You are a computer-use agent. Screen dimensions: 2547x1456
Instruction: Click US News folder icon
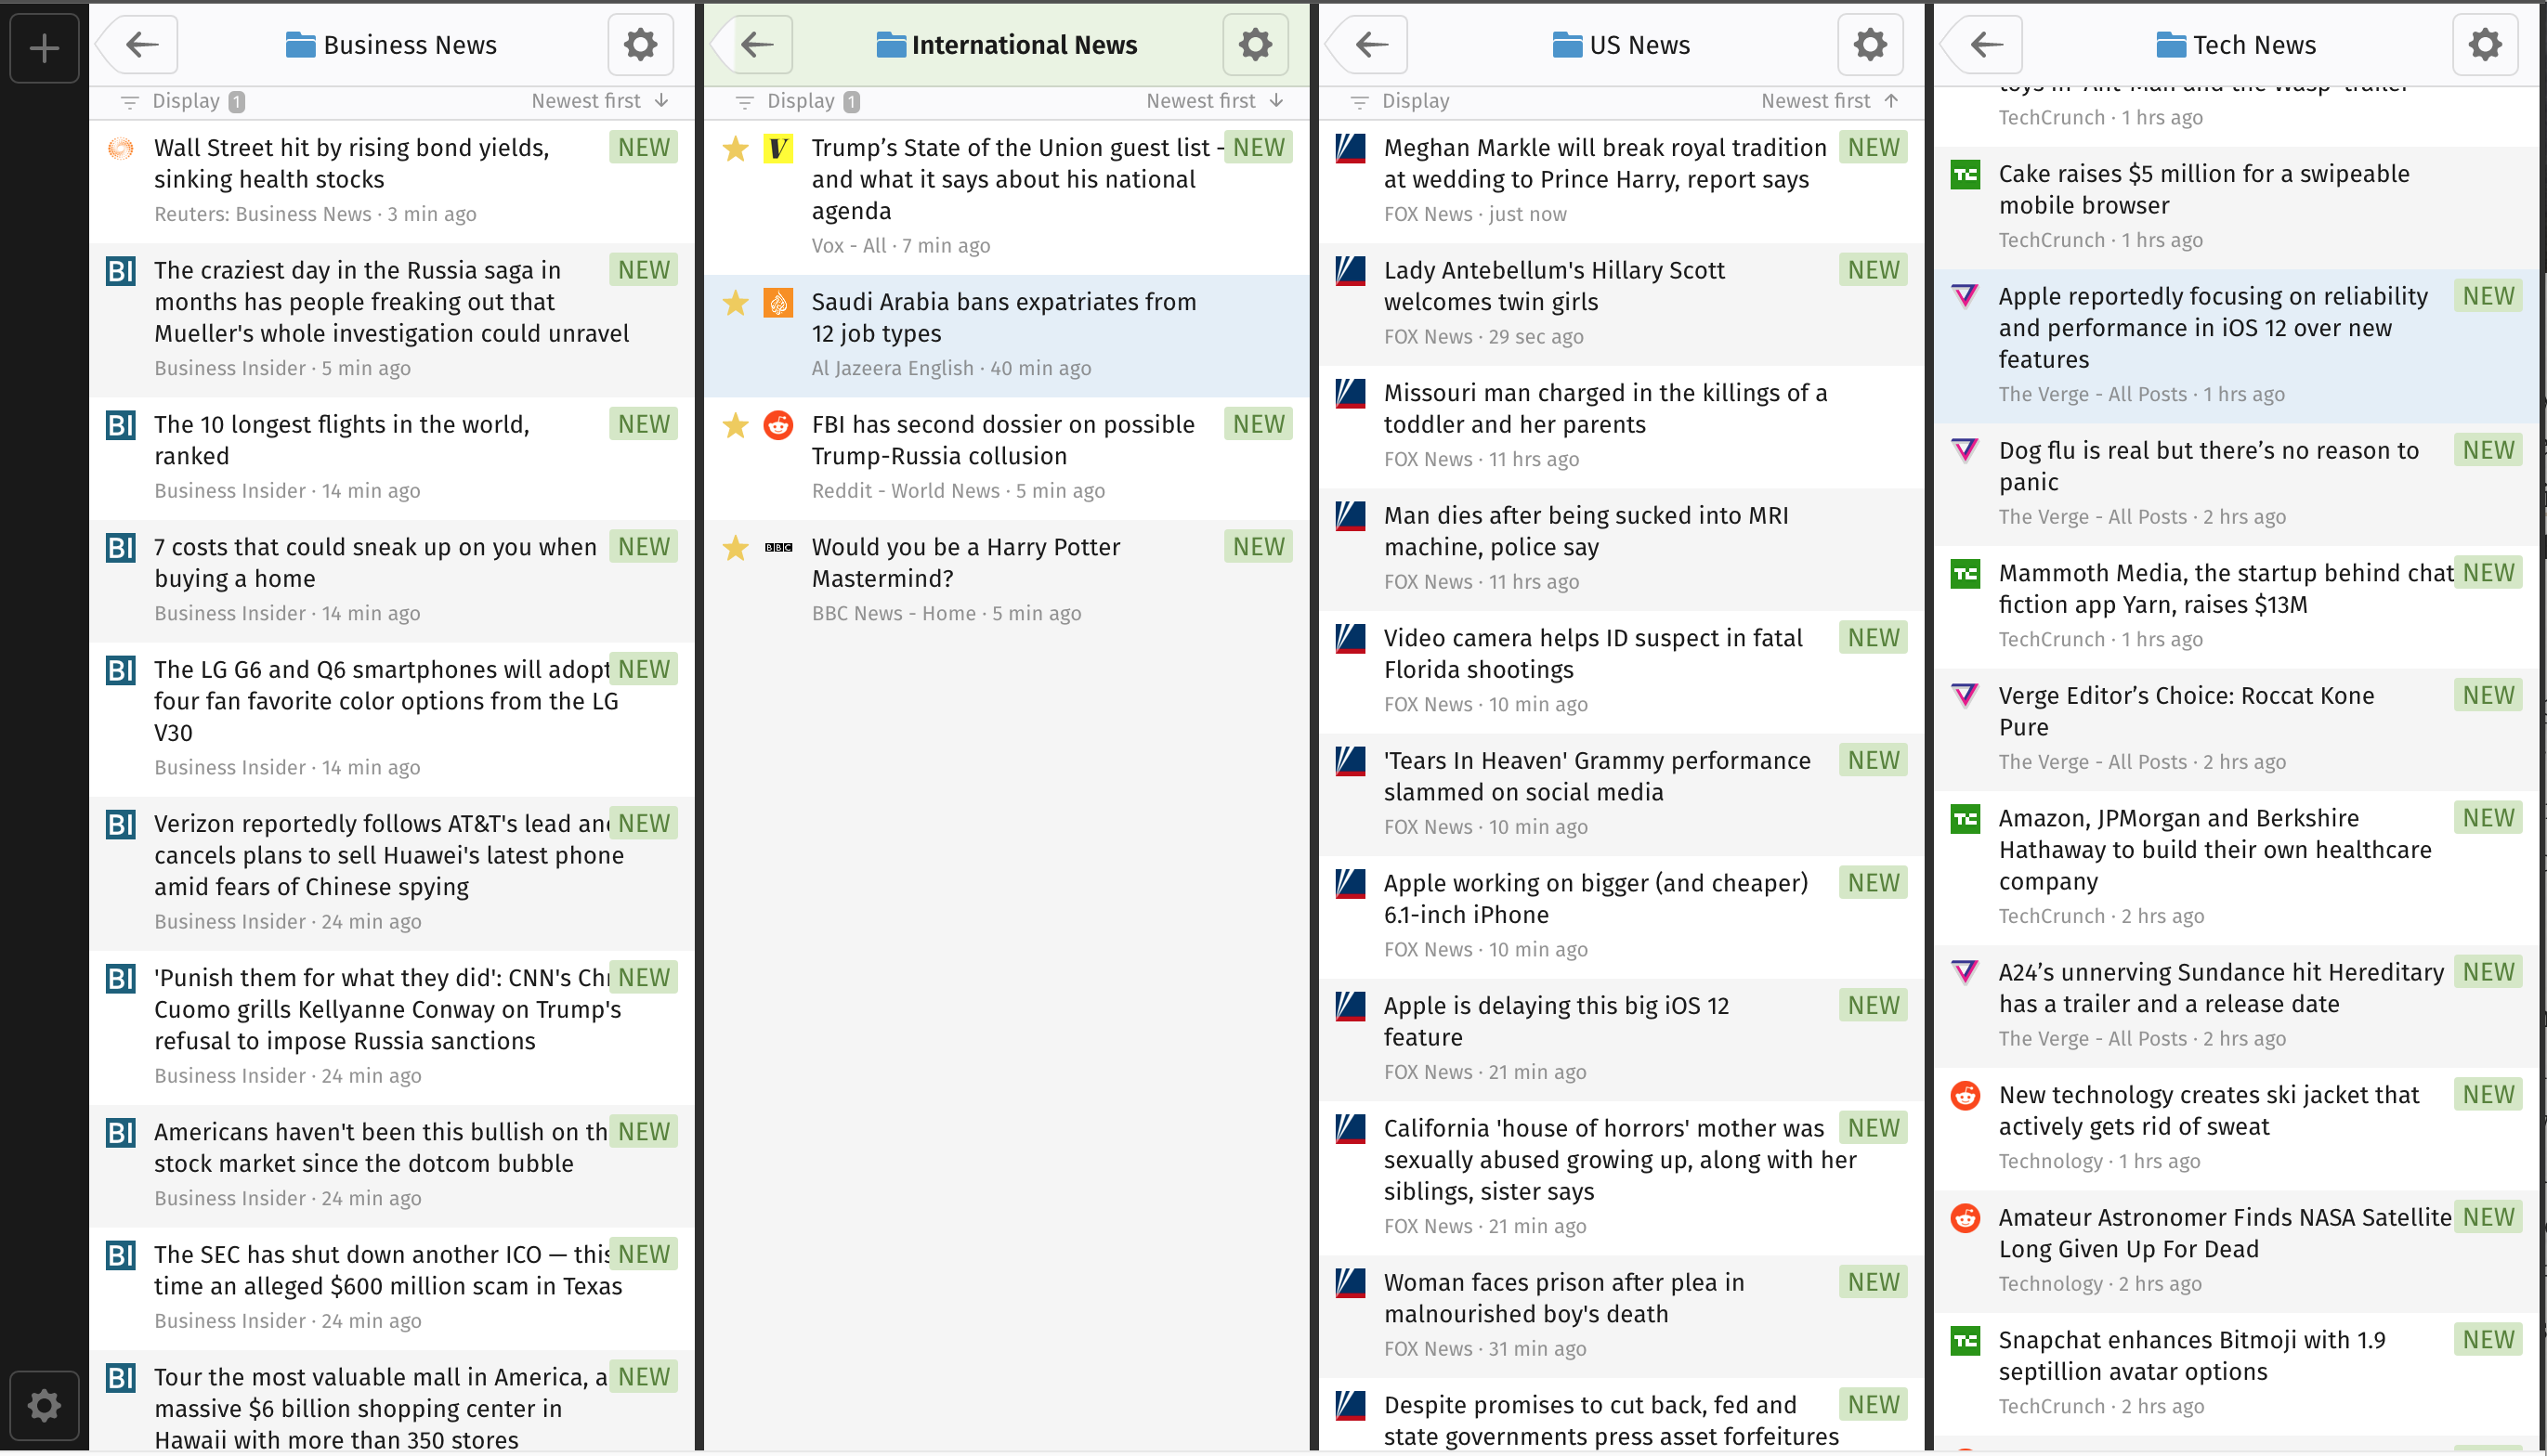(x=1567, y=45)
